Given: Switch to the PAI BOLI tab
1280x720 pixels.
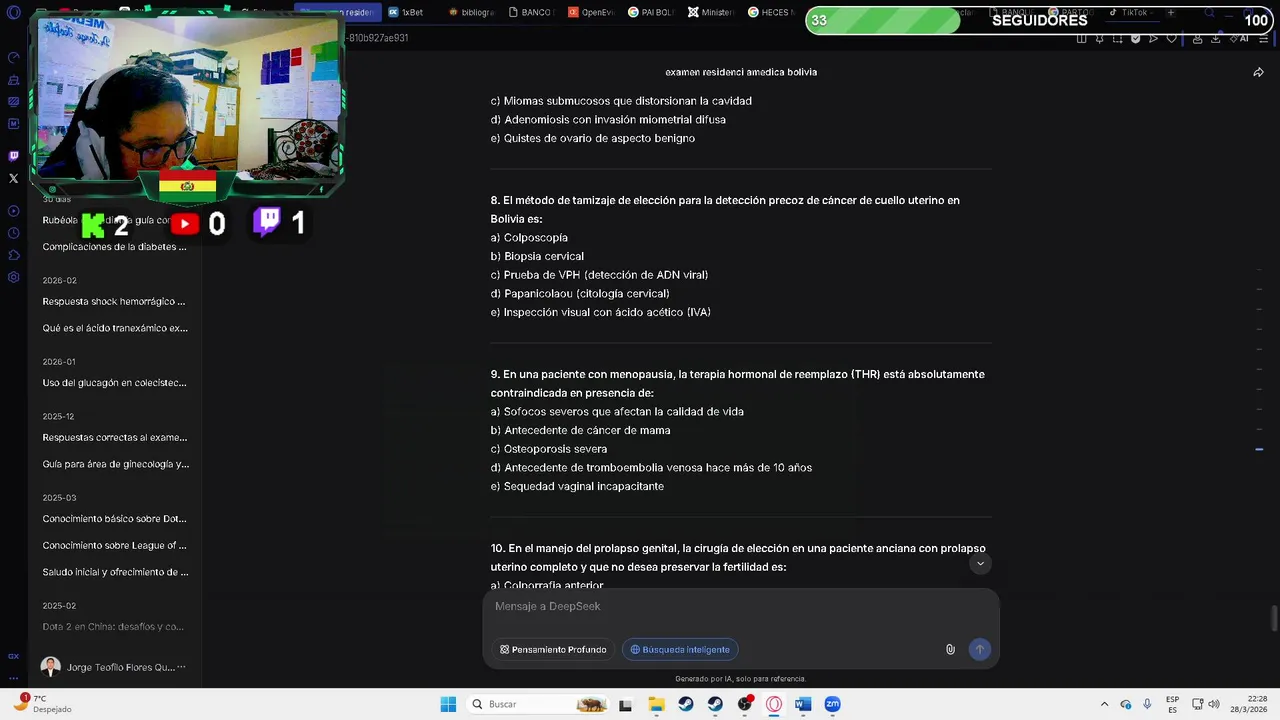Looking at the screenshot, I should click(651, 12).
